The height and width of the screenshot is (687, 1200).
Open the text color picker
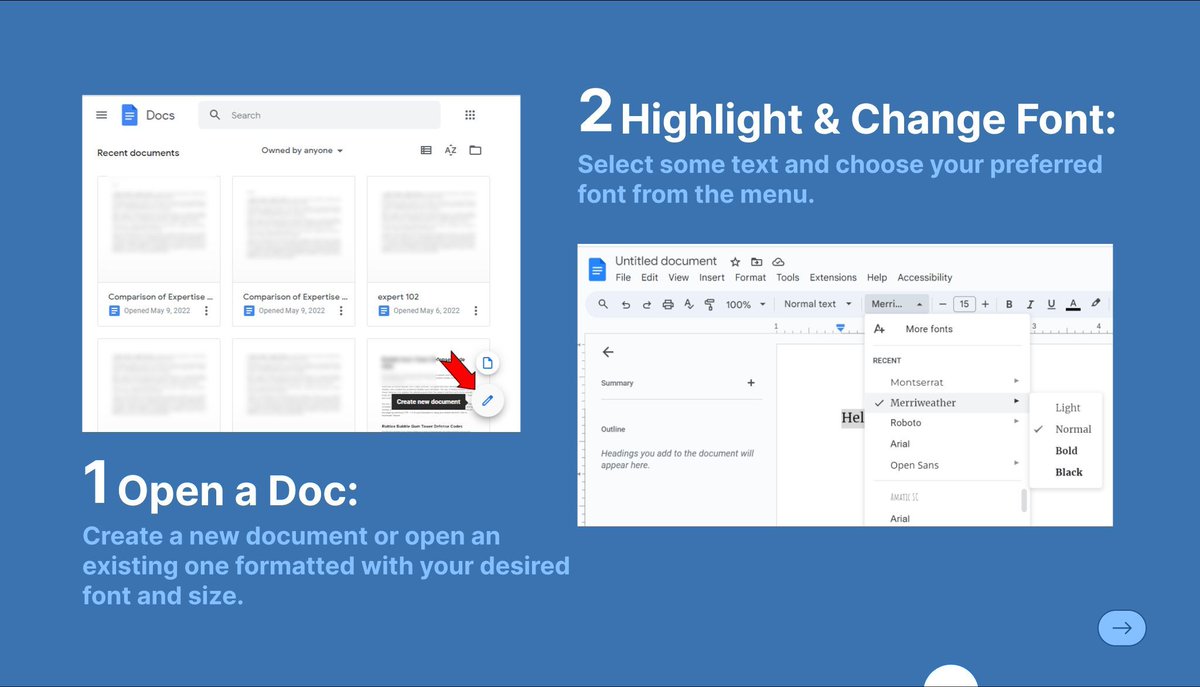pos(1073,304)
